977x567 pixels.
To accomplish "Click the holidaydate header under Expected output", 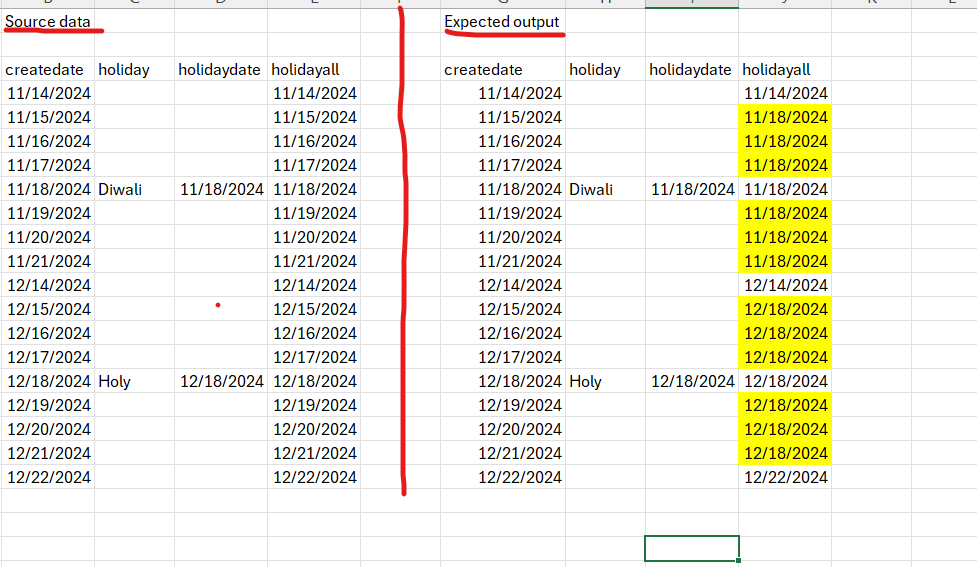I will 692,69.
